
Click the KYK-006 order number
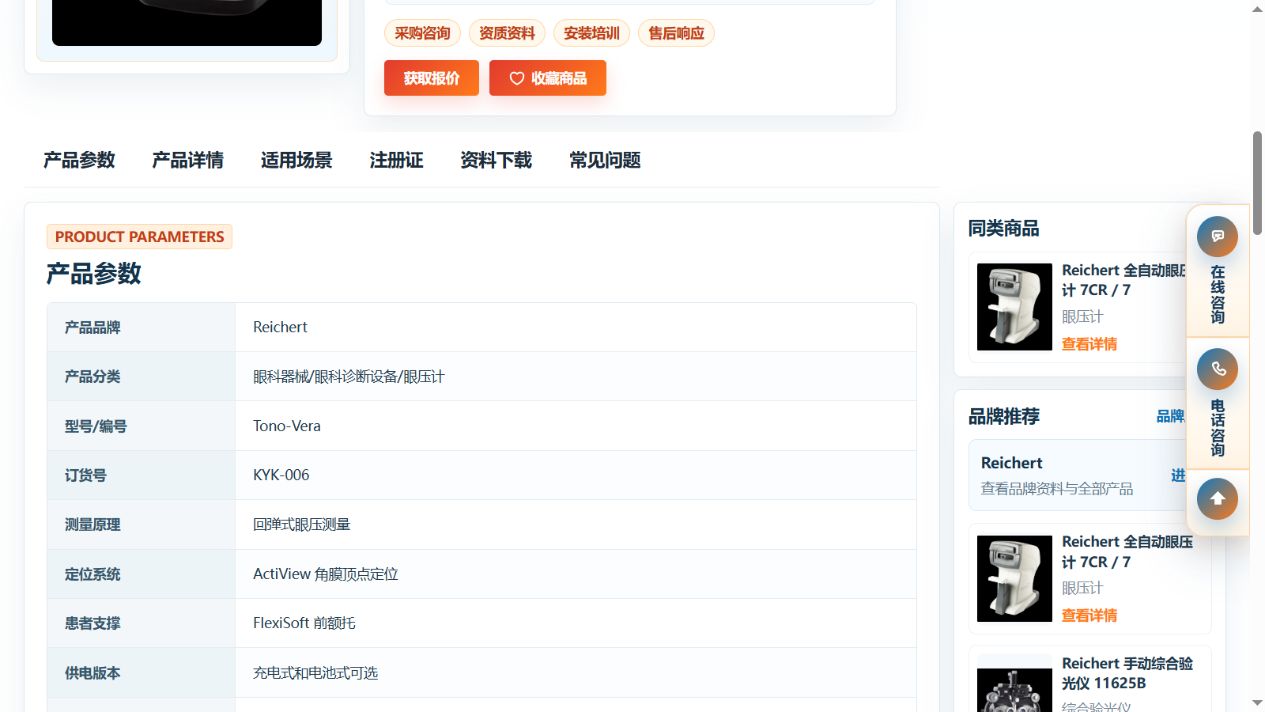(281, 475)
